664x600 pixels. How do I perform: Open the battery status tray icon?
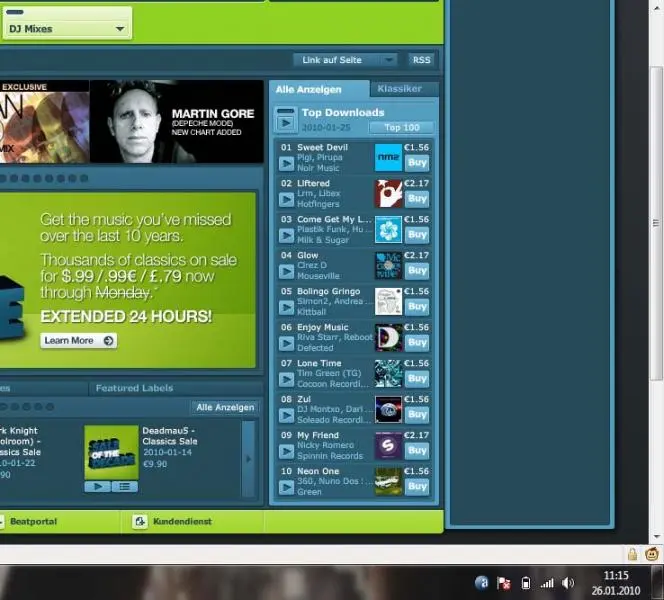(x=526, y=583)
